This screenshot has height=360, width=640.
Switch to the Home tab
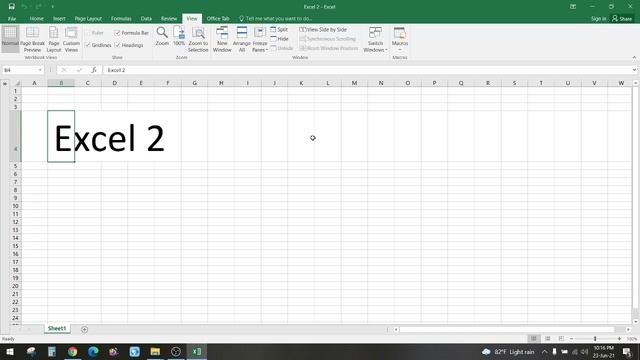(x=36, y=18)
